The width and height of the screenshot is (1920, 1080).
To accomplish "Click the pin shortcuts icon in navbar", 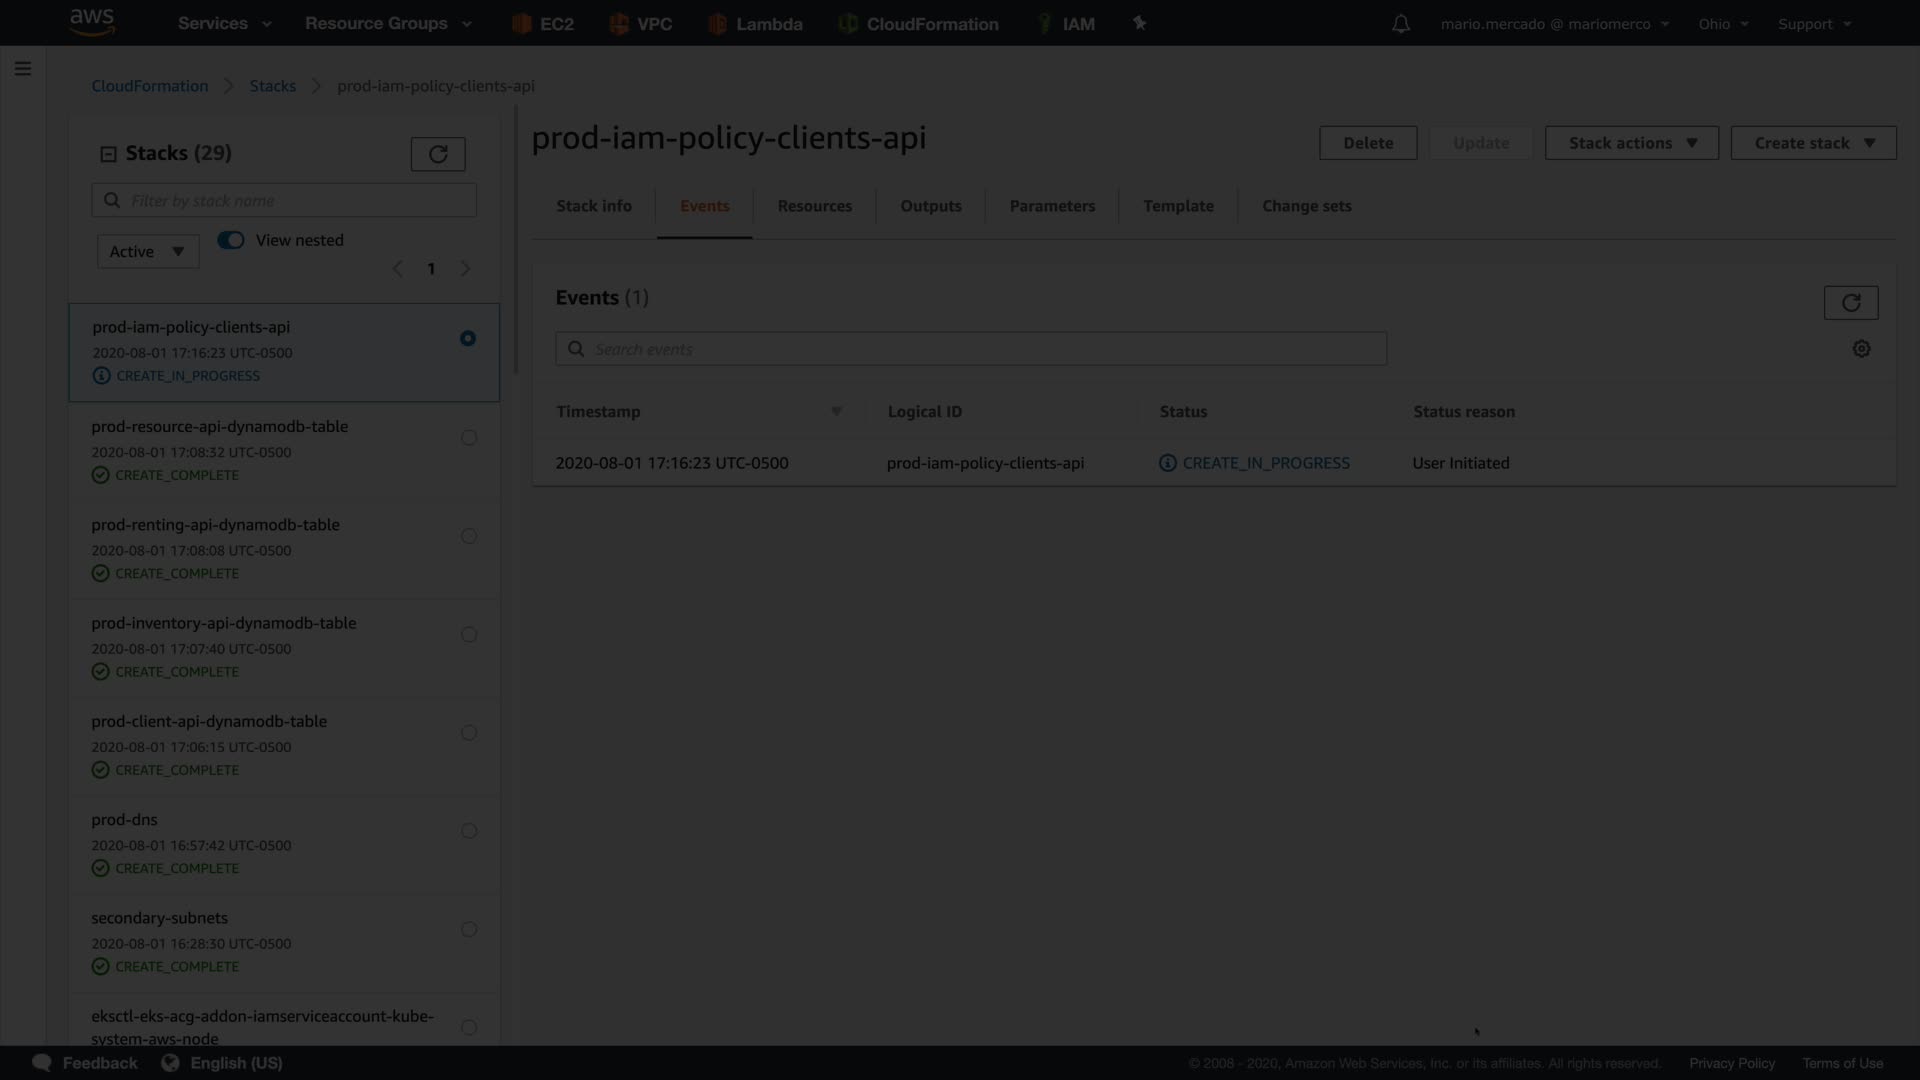I will (1139, 23).
